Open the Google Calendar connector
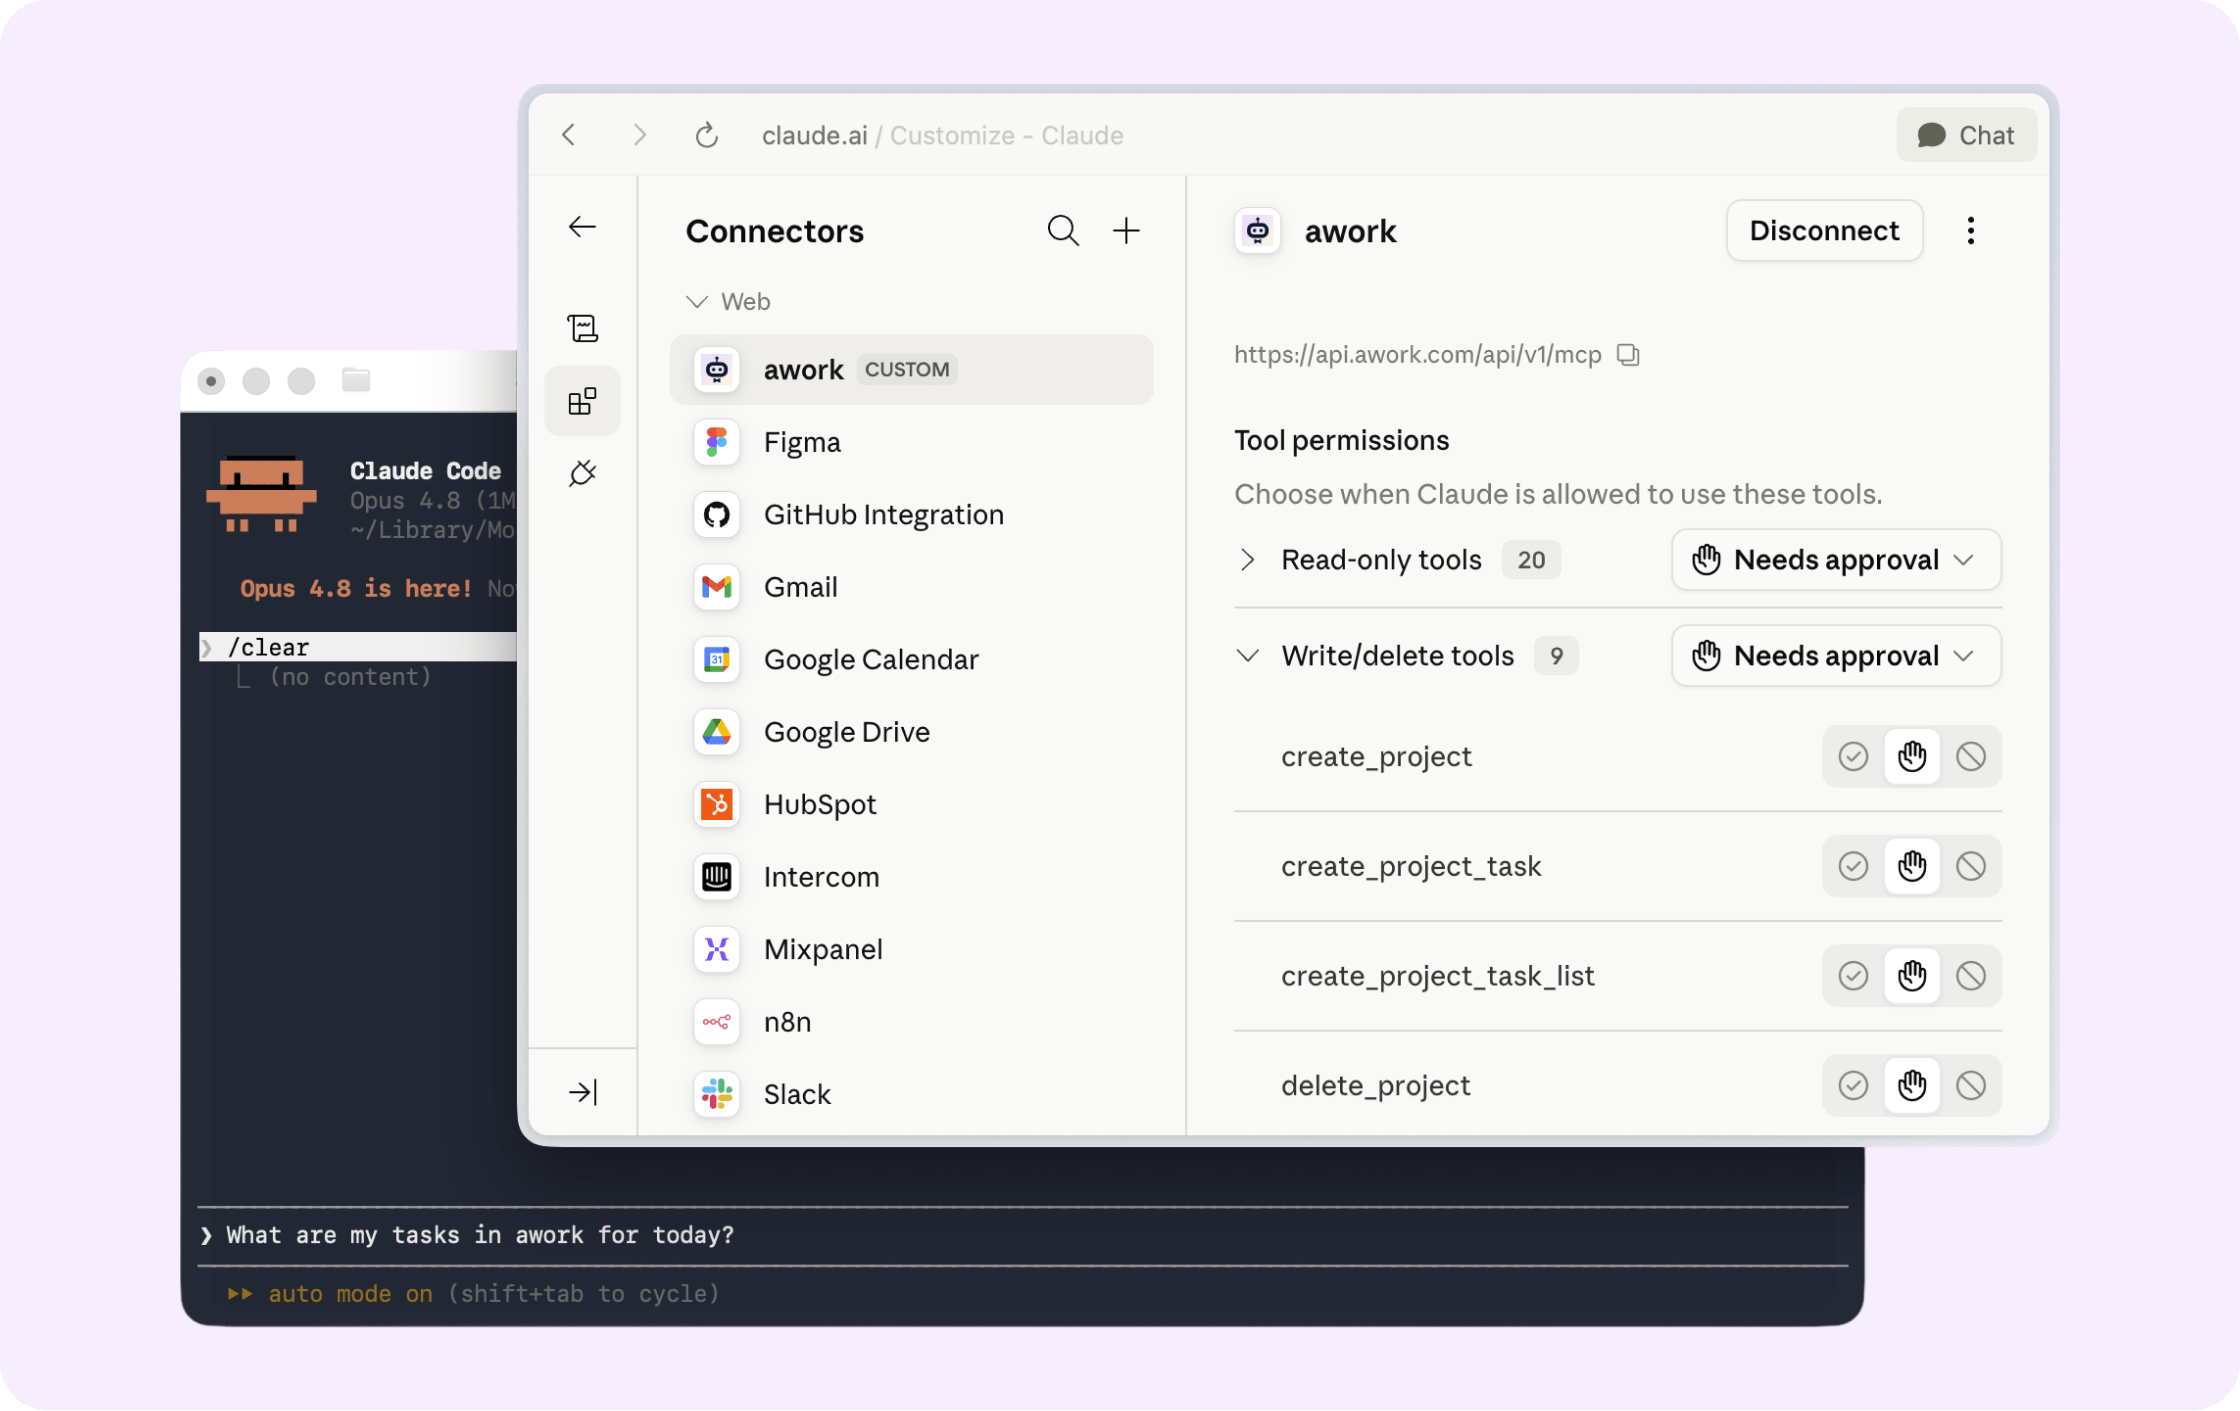Image resolution: width=2240 pixels, height=1411 pixels. 911,660
